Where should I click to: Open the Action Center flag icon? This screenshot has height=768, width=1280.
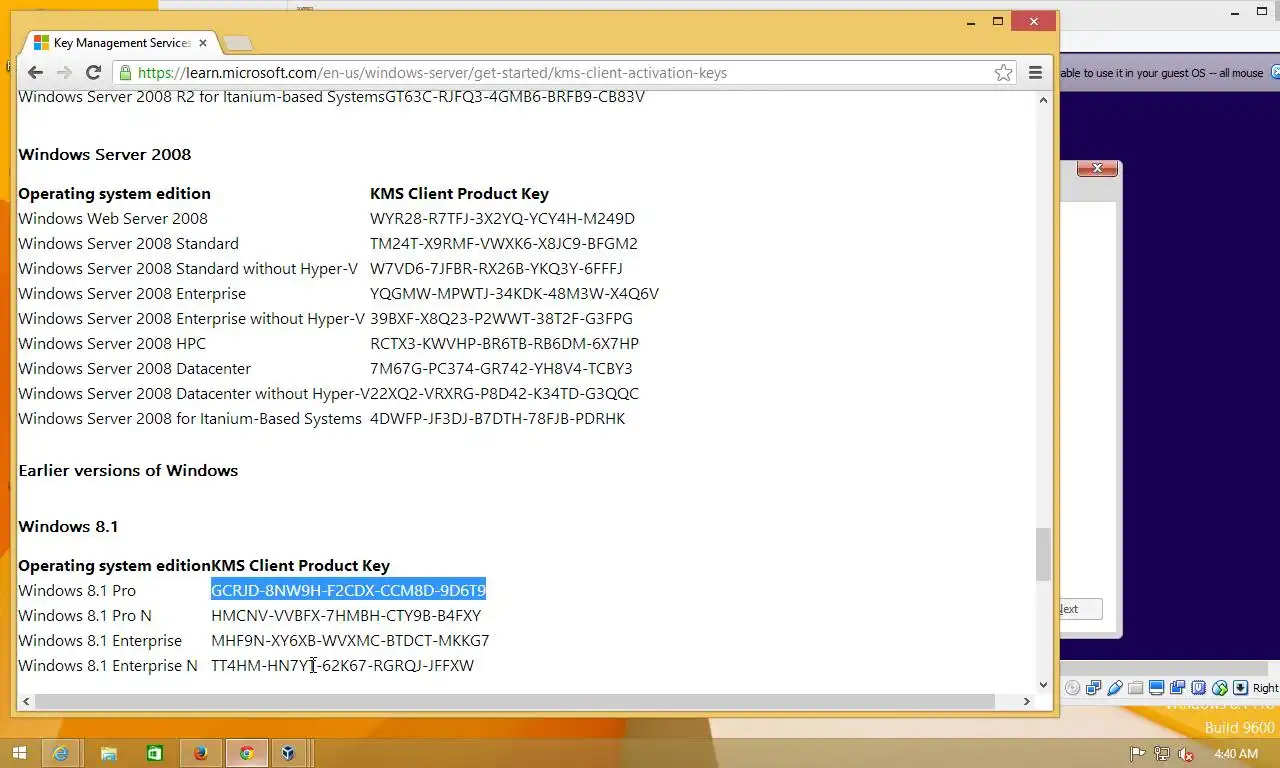pyautogui.click(x=1137, y=753)
